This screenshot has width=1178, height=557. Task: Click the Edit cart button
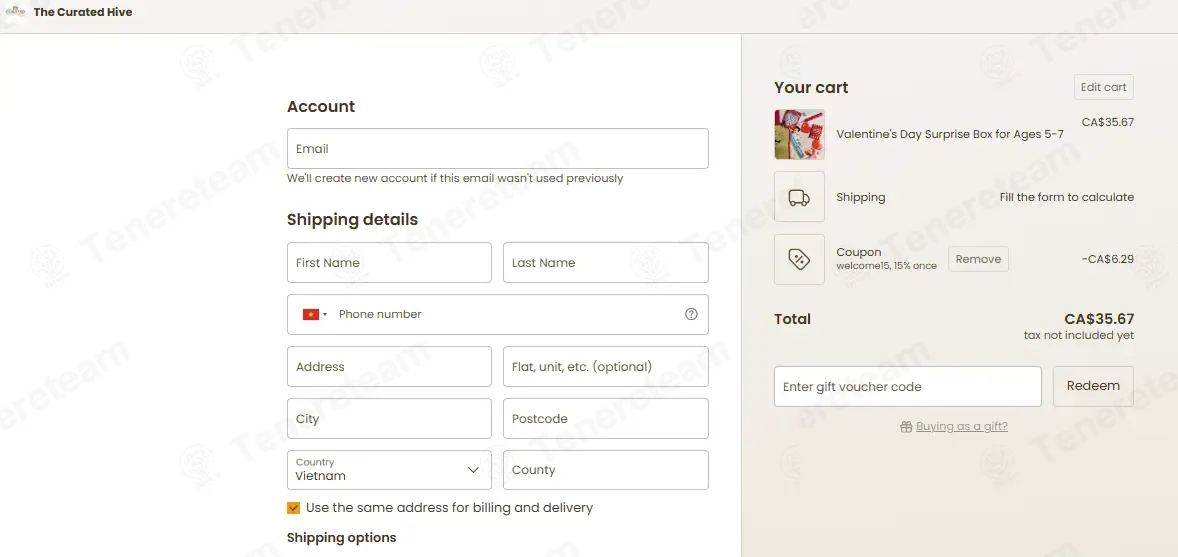1103,87
